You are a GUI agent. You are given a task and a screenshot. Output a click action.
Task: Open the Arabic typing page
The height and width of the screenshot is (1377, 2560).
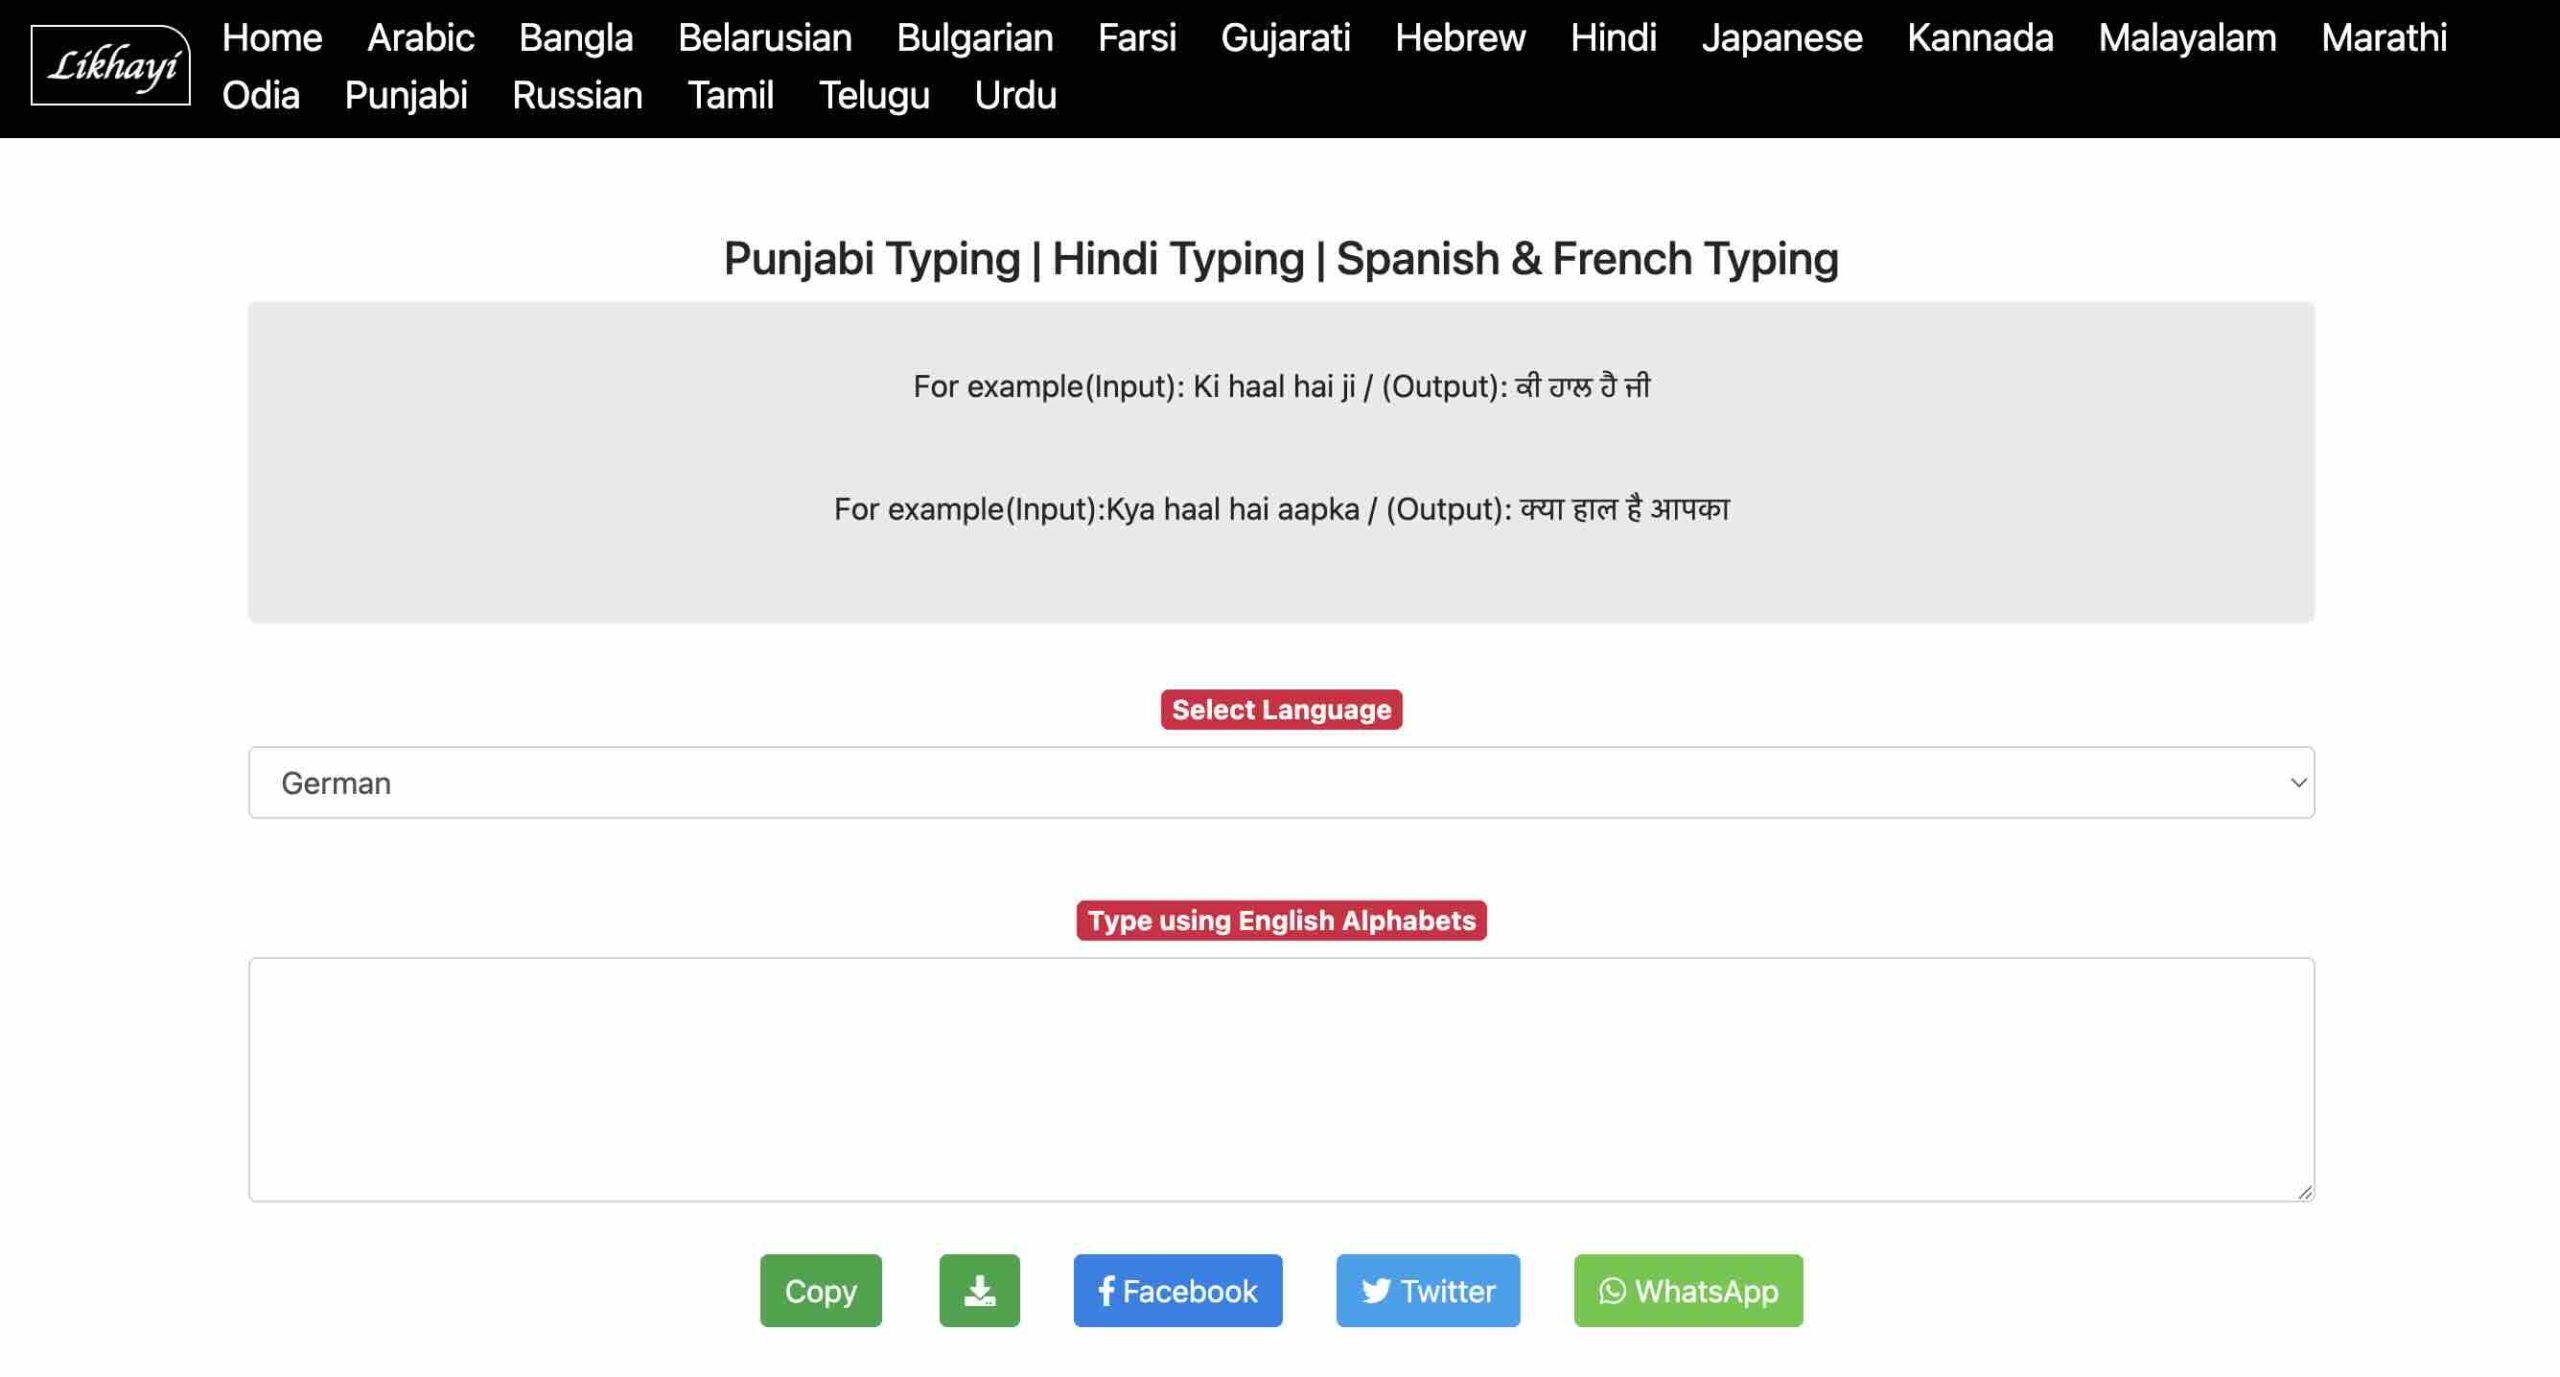[420, 38]
